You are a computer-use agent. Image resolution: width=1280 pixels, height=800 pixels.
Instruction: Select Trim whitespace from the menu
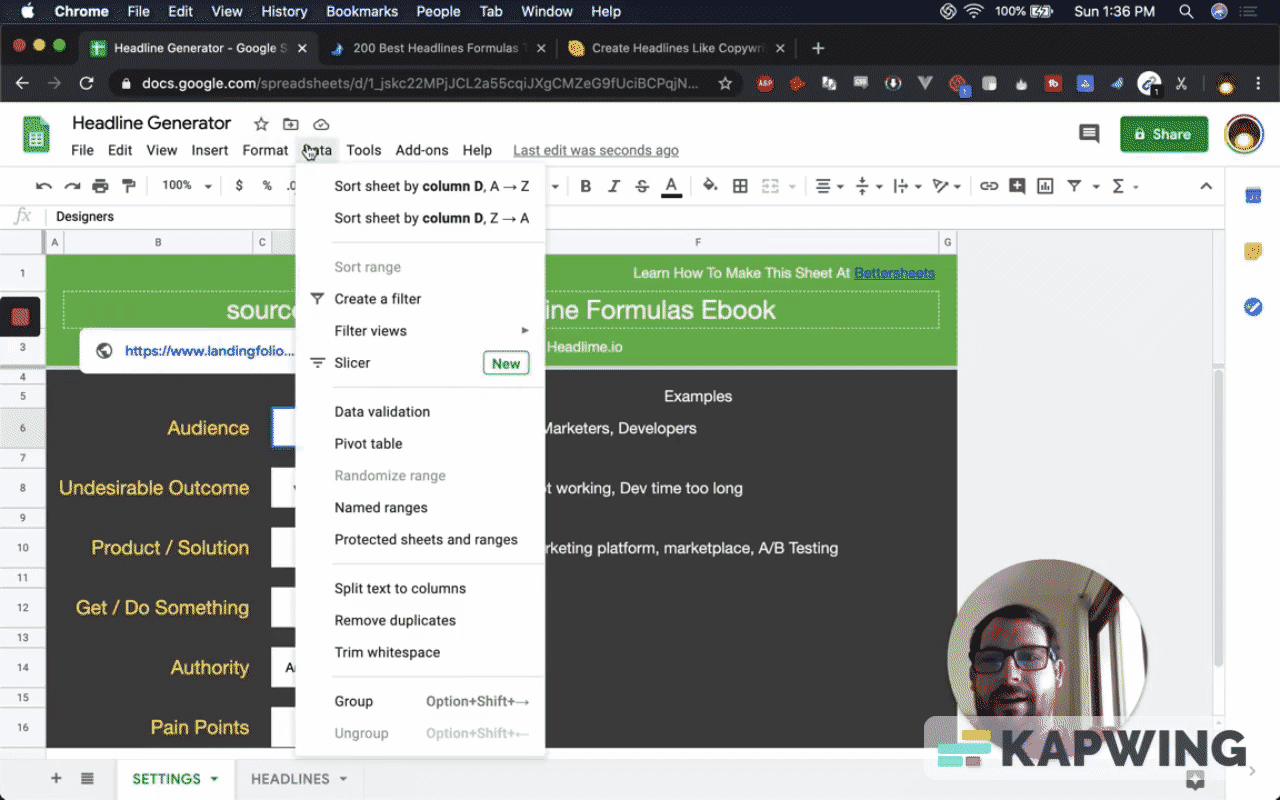click(x=420, y=653)
